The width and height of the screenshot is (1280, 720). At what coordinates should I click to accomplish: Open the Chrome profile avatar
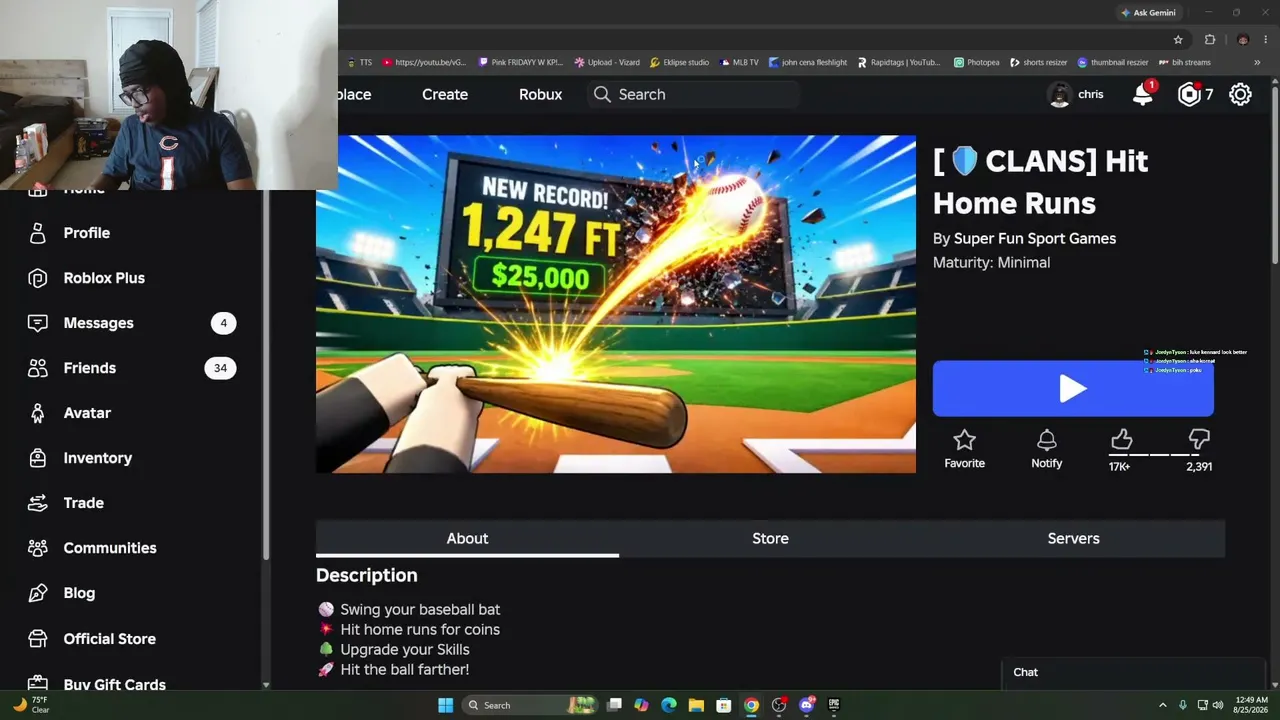click(x=1243, y=39)
